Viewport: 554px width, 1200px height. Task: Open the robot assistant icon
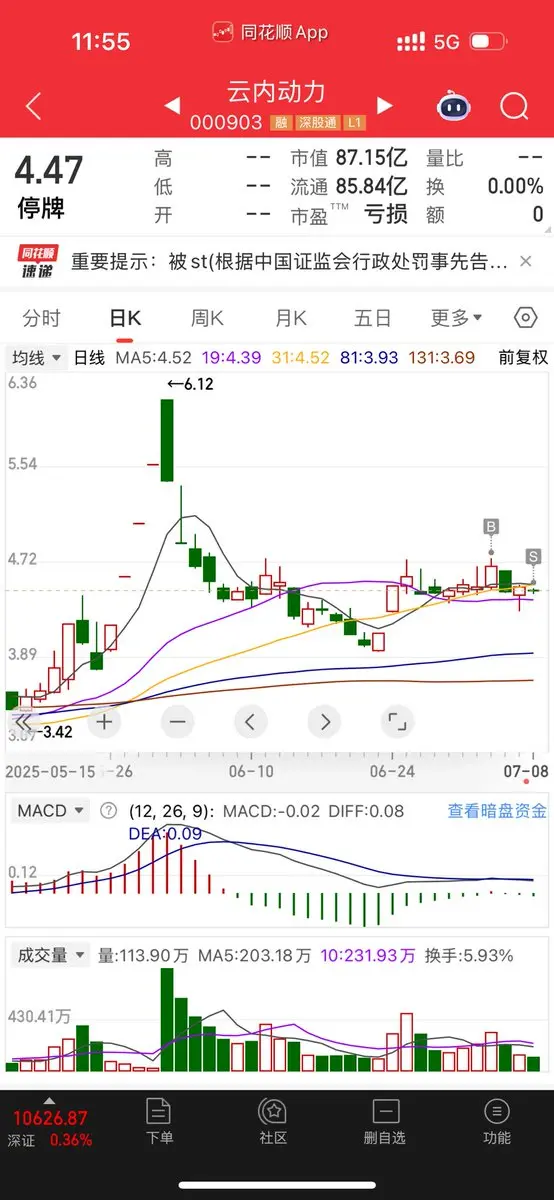click(453, 106)
